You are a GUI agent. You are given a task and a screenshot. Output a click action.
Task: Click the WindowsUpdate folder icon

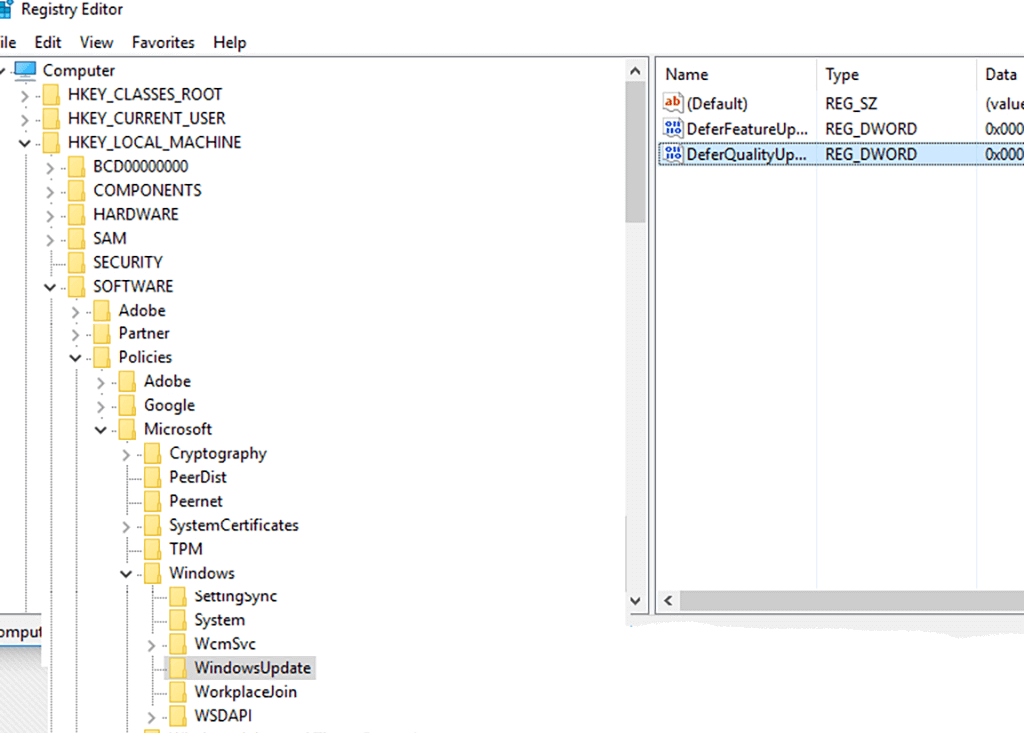click(177, 668)
